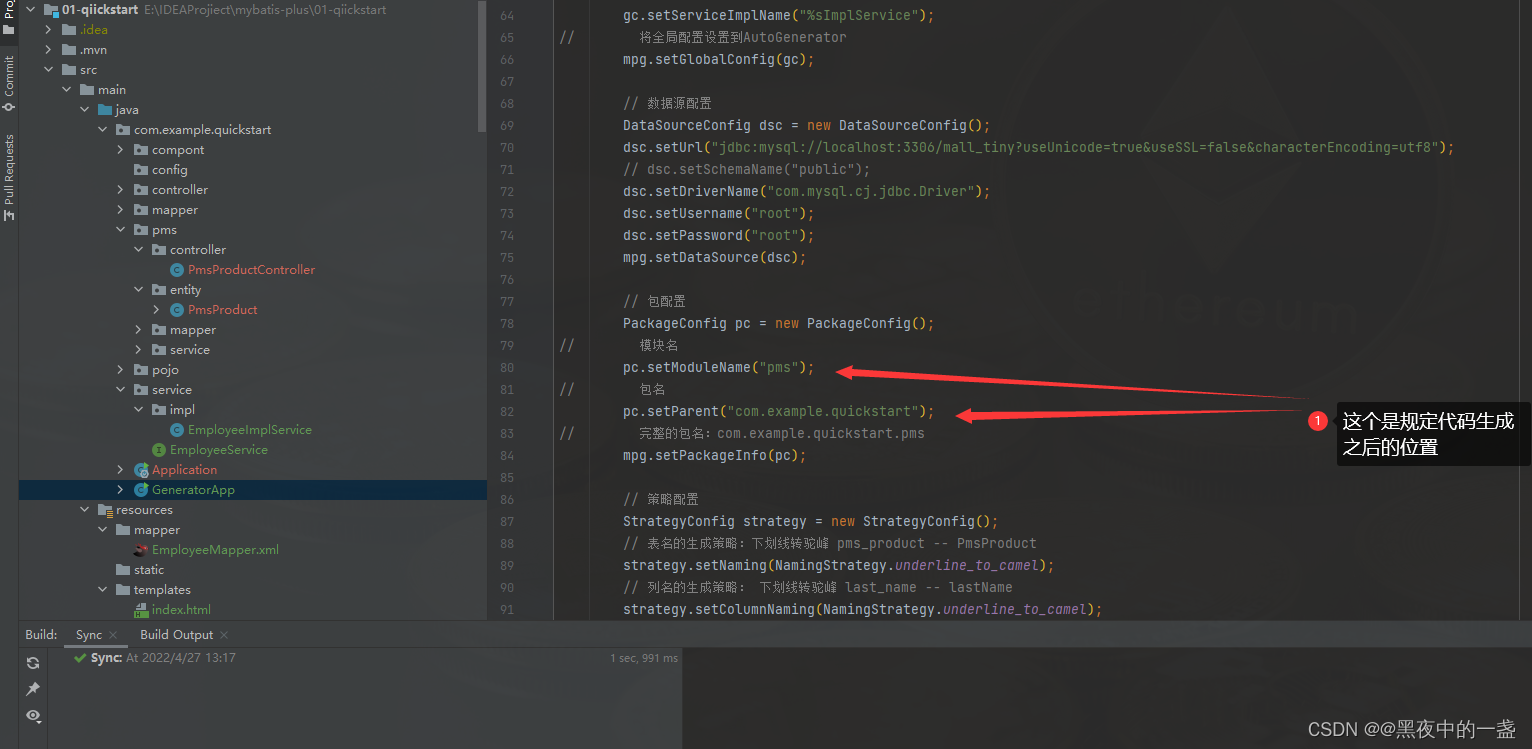Collapse the impl package
The height and width of the screenshot is (749, 1532).
[x=138, y=409]
